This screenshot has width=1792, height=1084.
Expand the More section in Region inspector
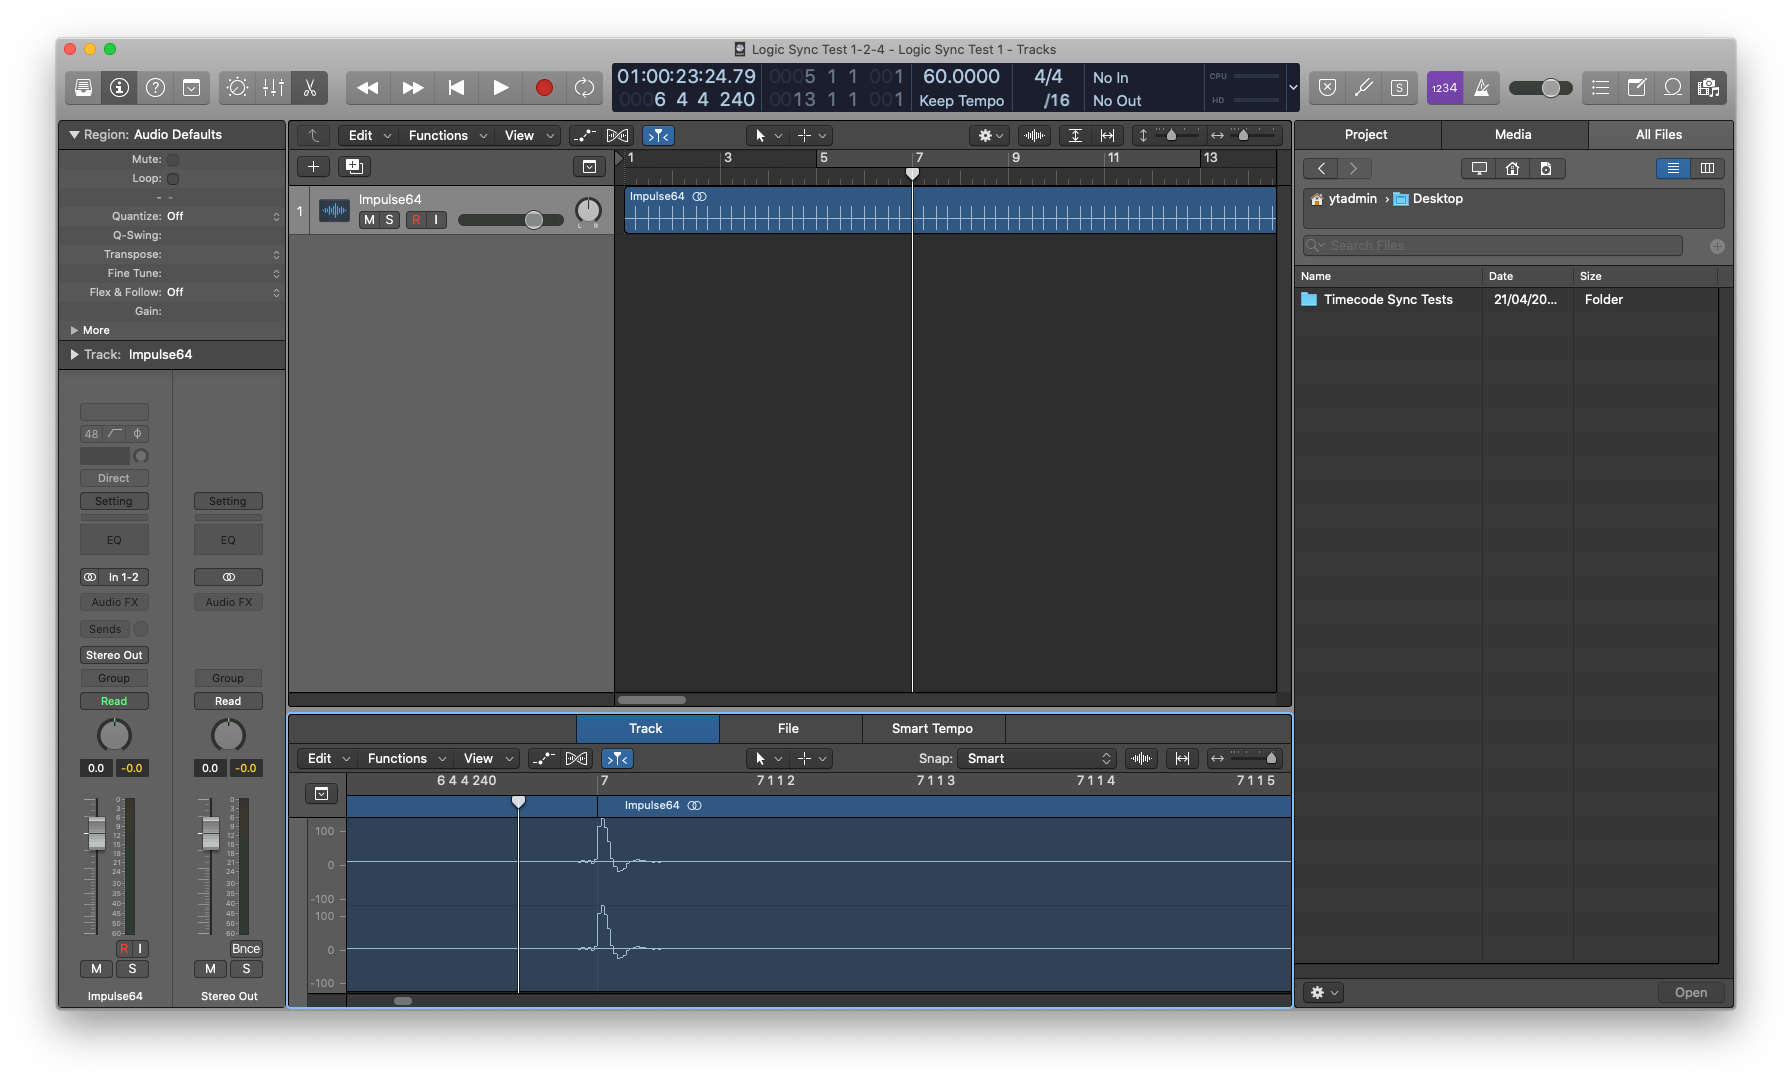75,331
